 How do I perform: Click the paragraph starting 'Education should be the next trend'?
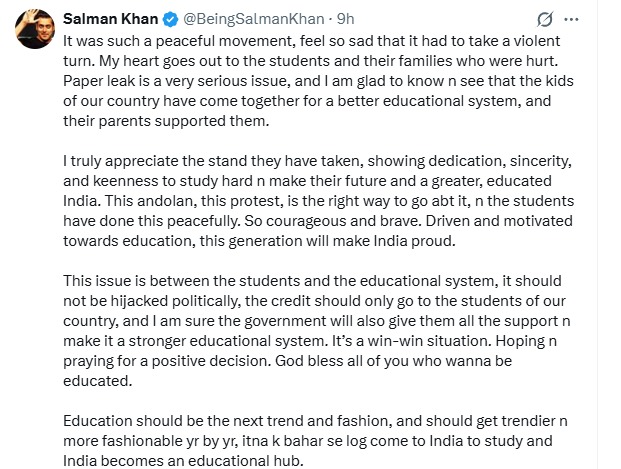coord(315,441)
